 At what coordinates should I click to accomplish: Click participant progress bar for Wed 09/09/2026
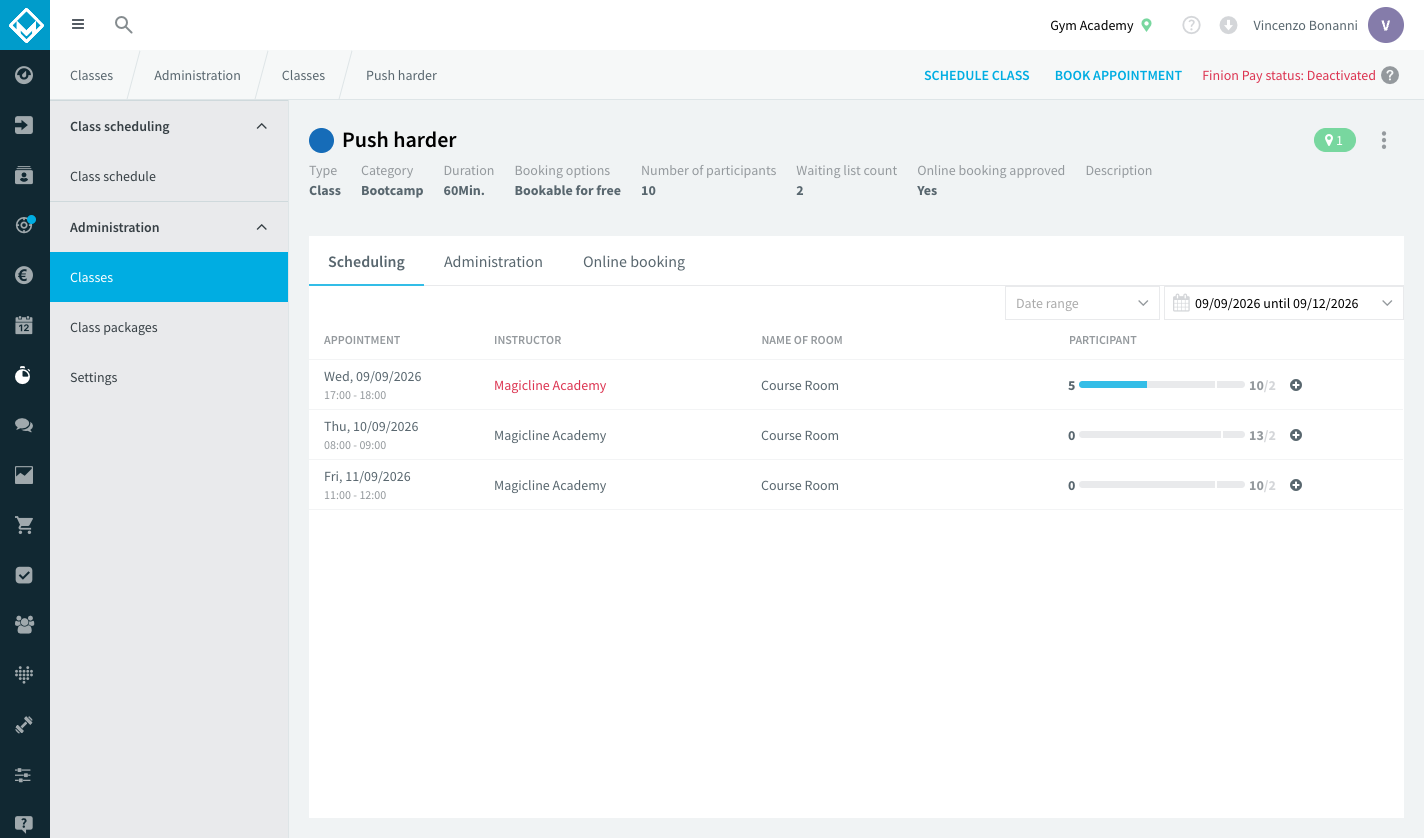[x=1162, y=385]
